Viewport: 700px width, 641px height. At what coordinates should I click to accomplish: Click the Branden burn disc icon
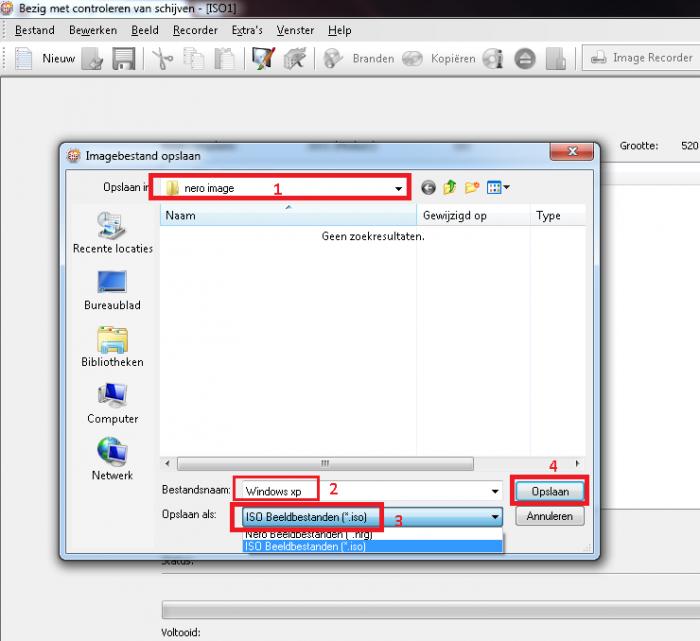coord(333,58)
